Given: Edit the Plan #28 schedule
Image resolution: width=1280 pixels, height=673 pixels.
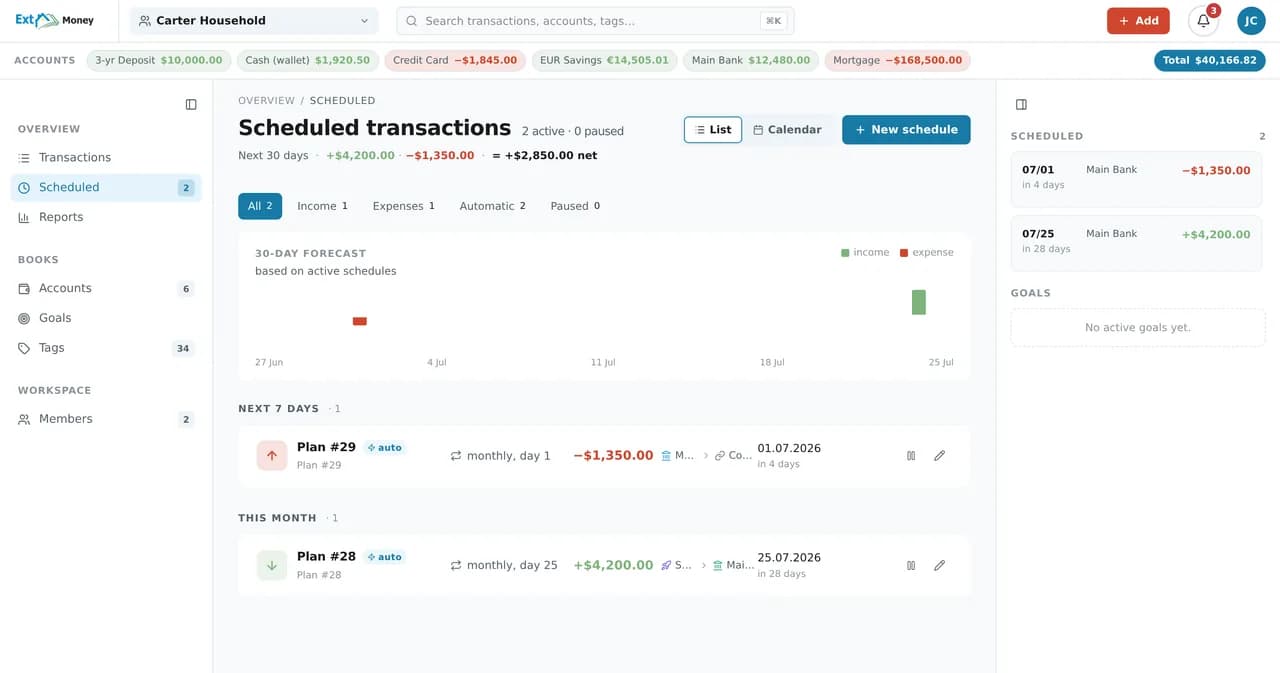Looking at the screenshot, I should 939,565.
